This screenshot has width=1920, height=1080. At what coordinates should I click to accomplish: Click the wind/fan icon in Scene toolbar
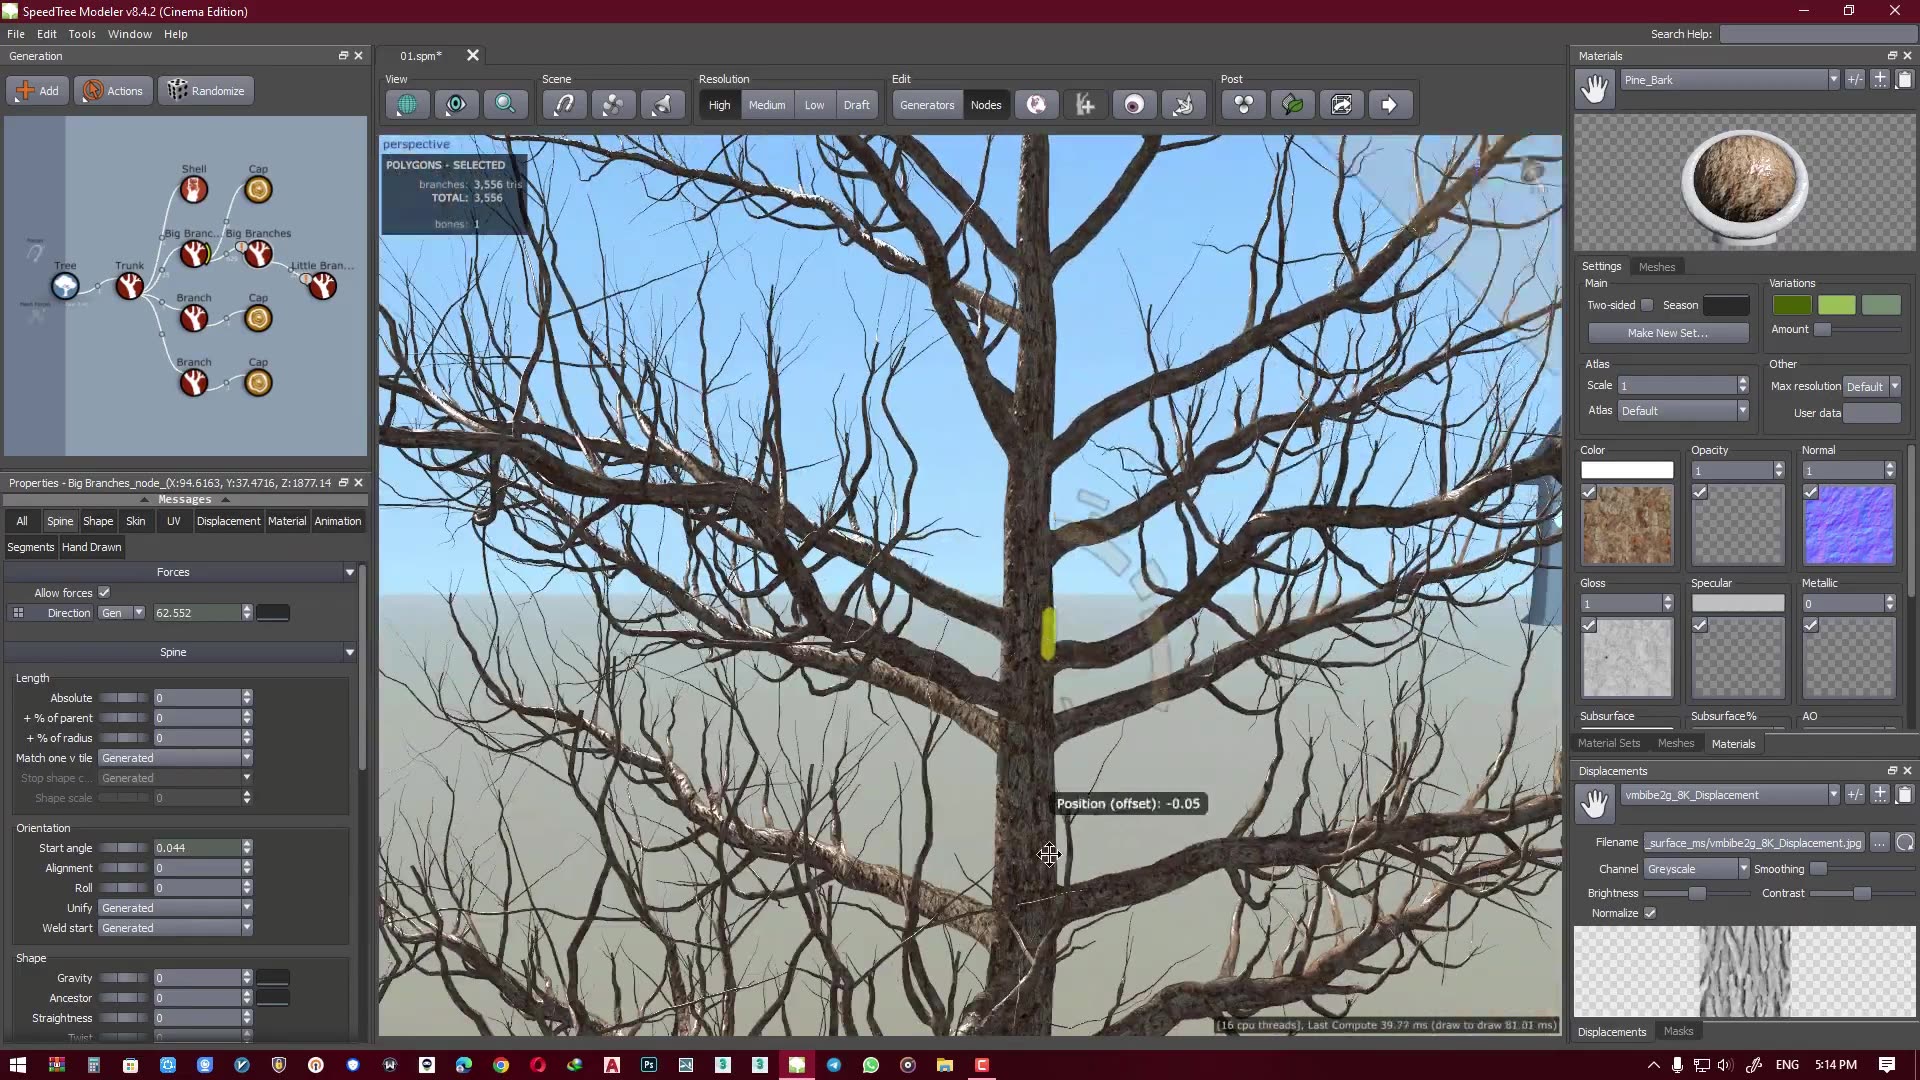(613, 104)
